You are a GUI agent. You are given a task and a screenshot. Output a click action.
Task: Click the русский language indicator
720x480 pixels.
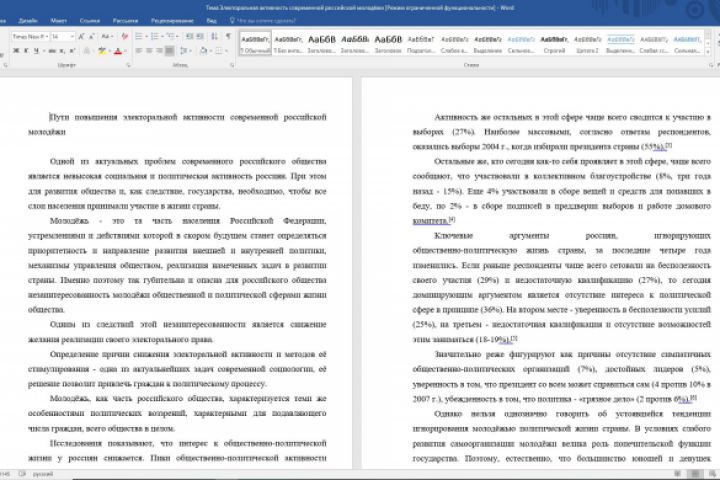click(x=43, y=474)
